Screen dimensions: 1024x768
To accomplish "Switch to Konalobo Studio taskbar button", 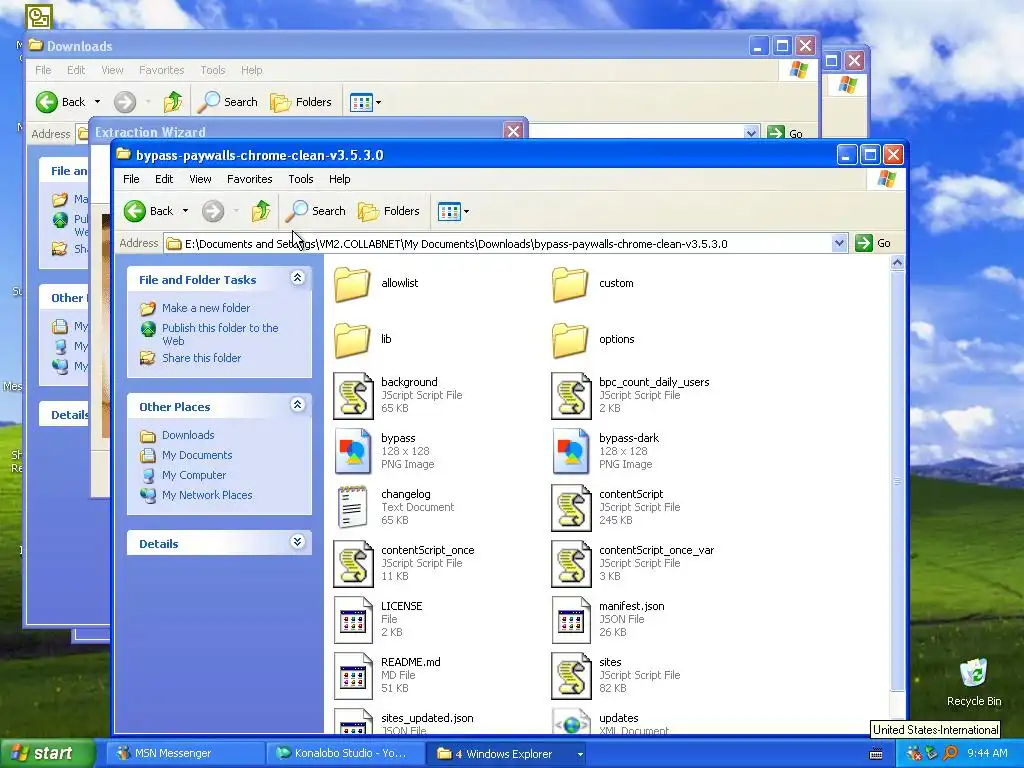I will coord(345,754).
